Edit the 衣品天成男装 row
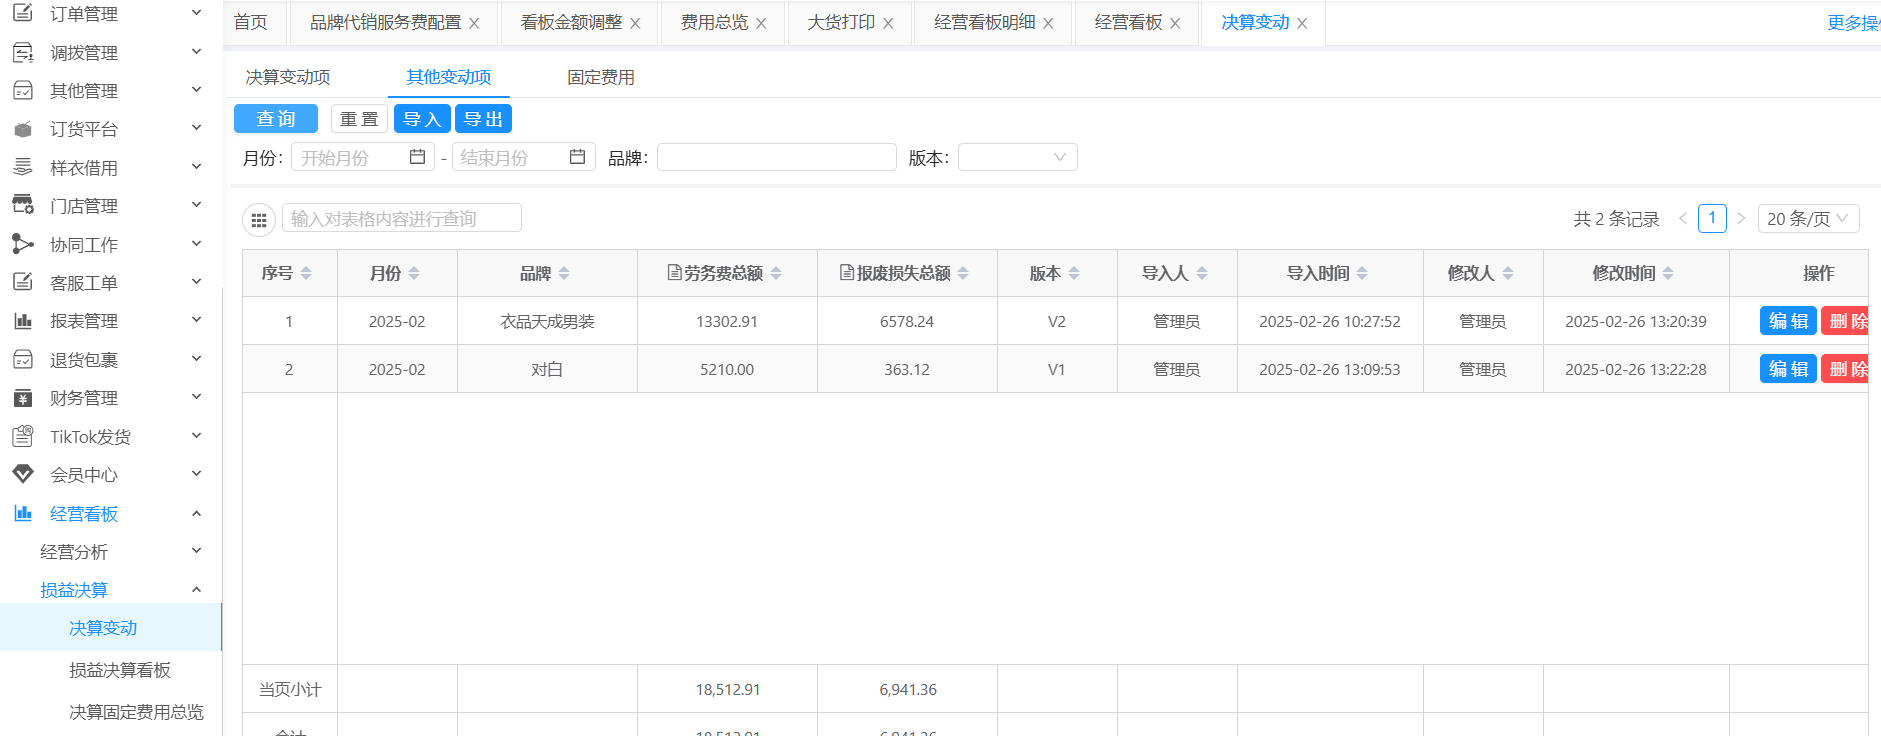The height and width of the screenshot is (736, 1881). tap(1787, 321)
